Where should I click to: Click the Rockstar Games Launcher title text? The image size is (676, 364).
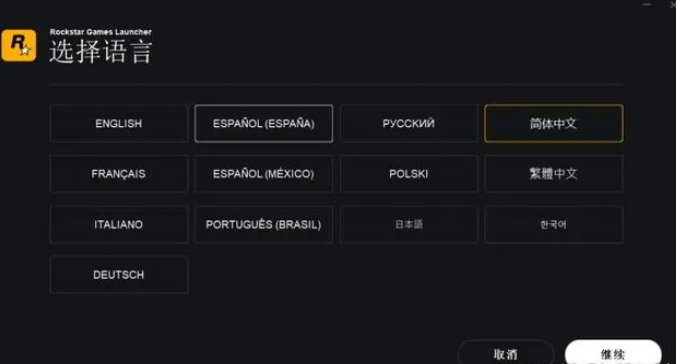click(x=100, y=32)
